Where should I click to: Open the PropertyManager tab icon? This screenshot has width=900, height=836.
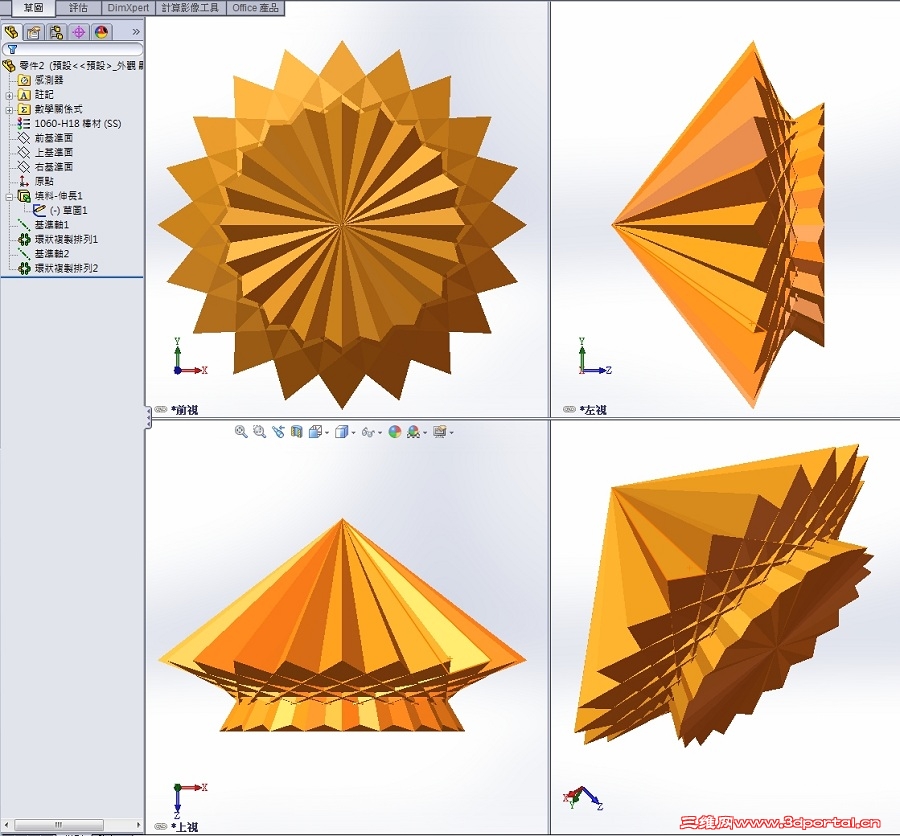click(x=34, y=32)
